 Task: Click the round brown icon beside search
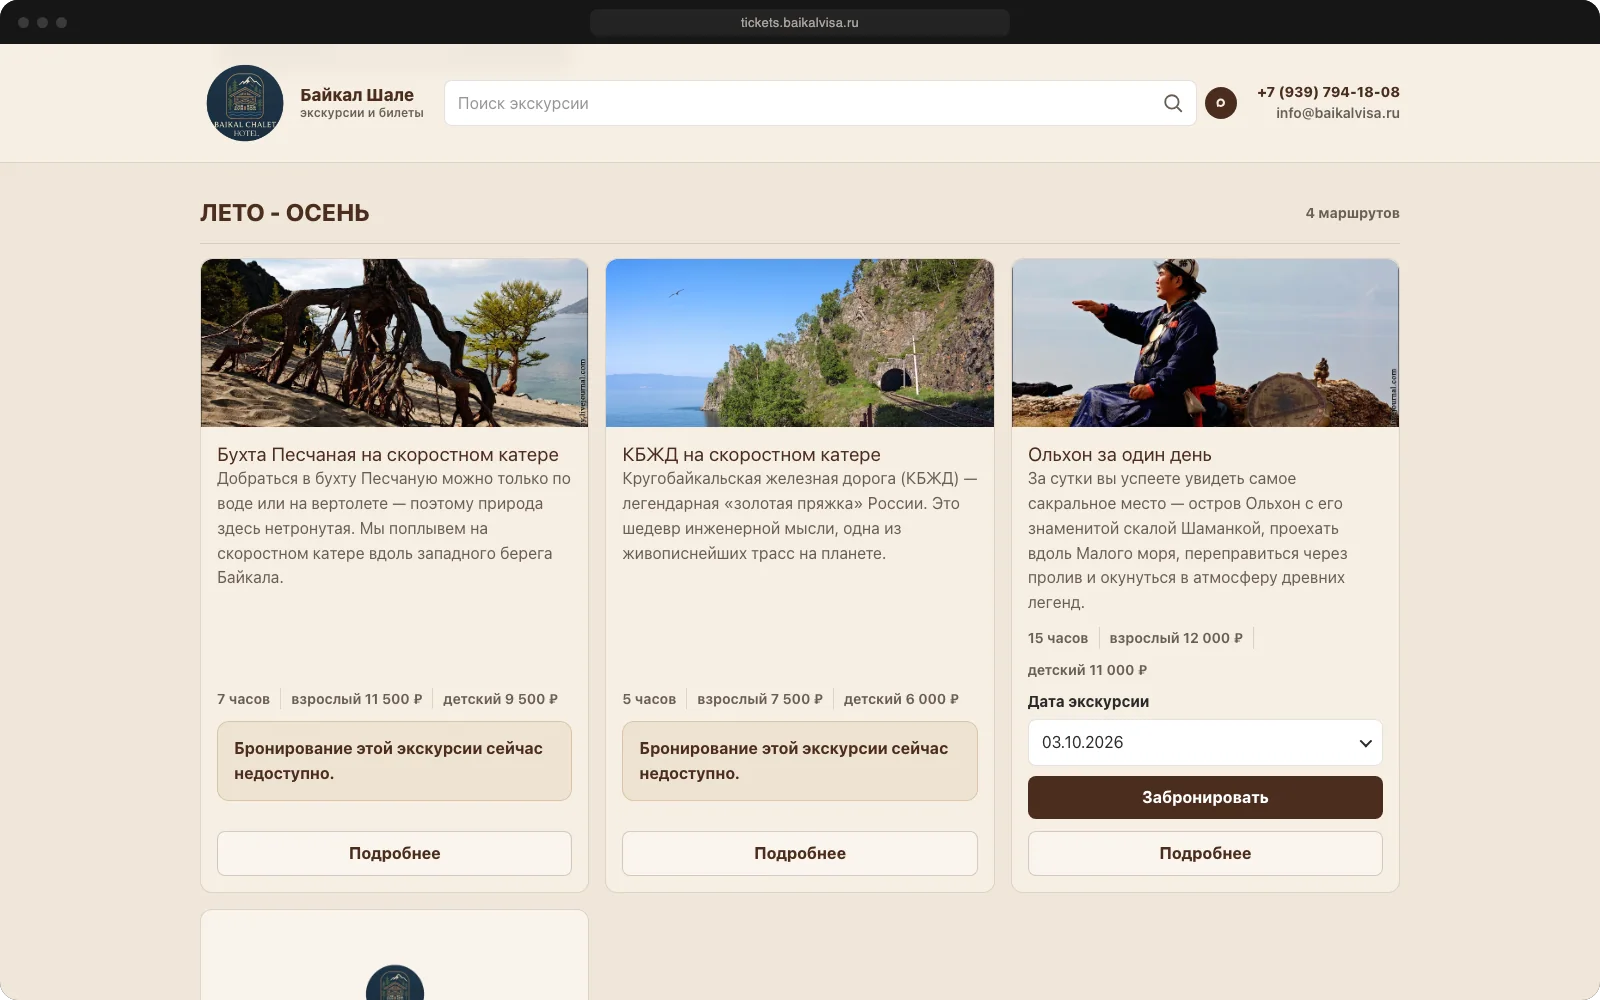1220,103
